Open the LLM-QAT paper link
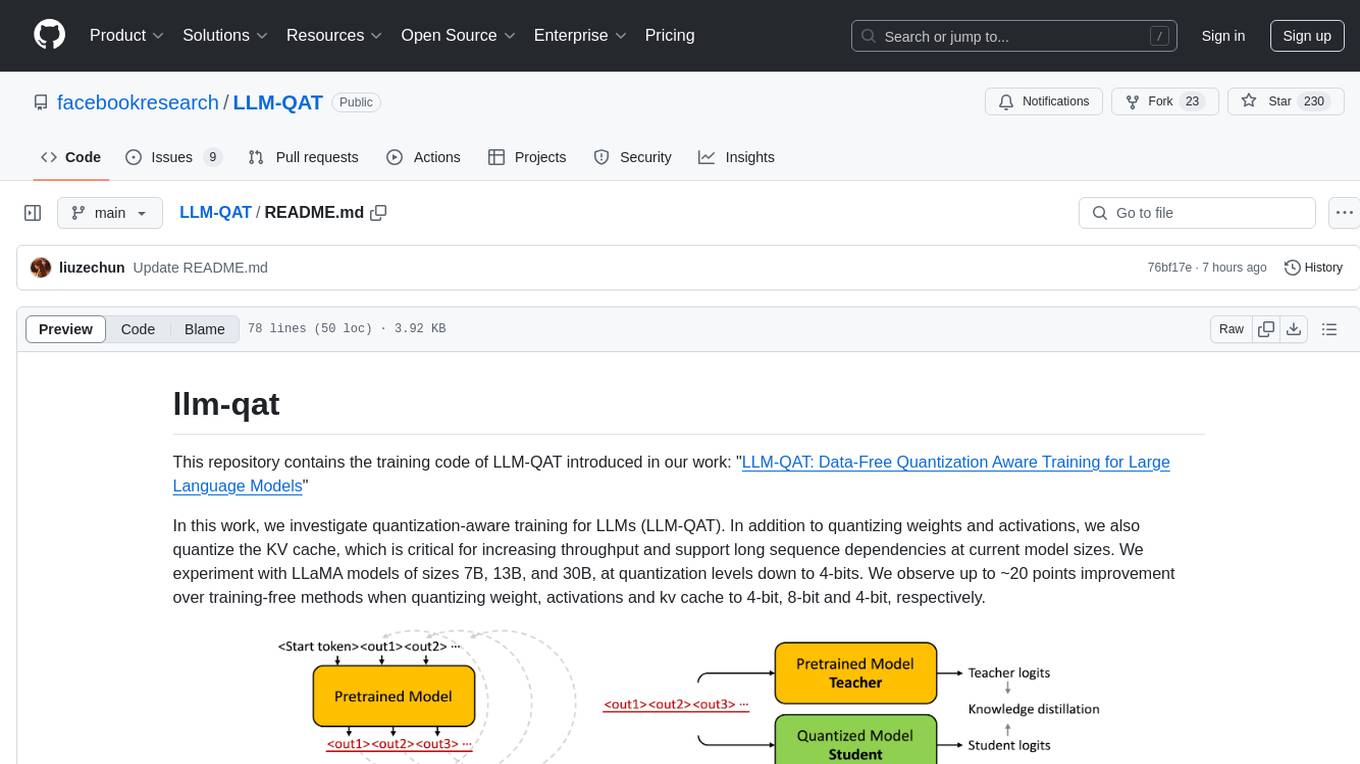This screenshot has height=764, width=1360. tap(671, 474)
